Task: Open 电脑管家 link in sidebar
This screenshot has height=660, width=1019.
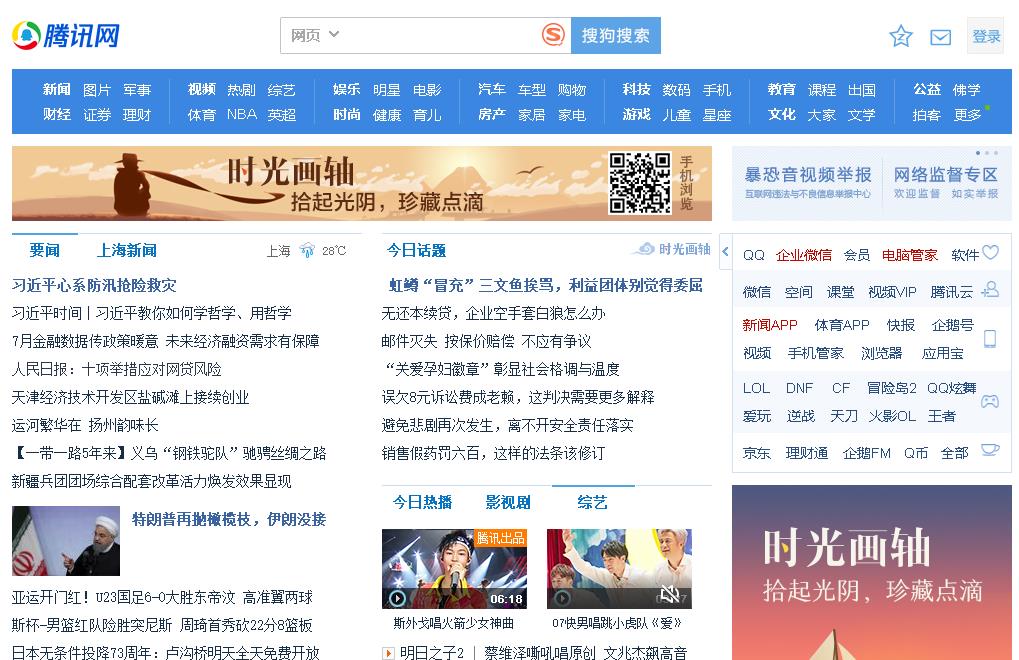Action: click(910, 255)
